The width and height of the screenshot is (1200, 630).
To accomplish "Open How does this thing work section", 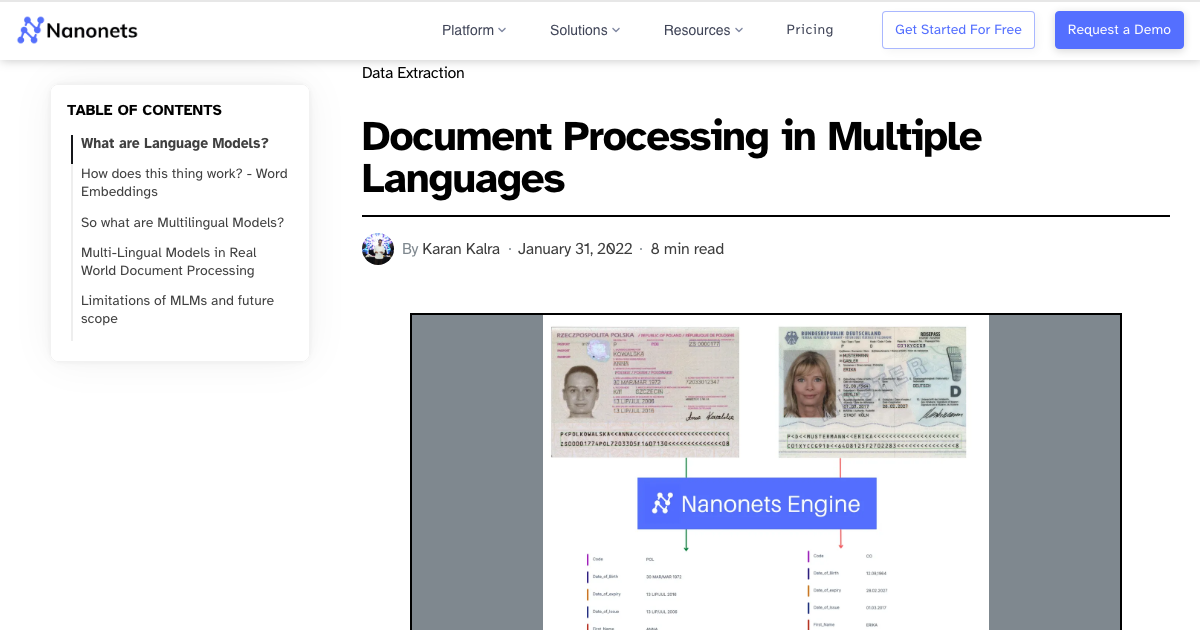I will (x=184, y=182).
